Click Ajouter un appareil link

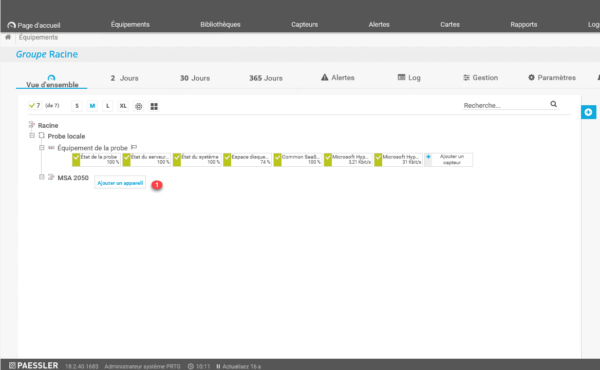[120, 183]
